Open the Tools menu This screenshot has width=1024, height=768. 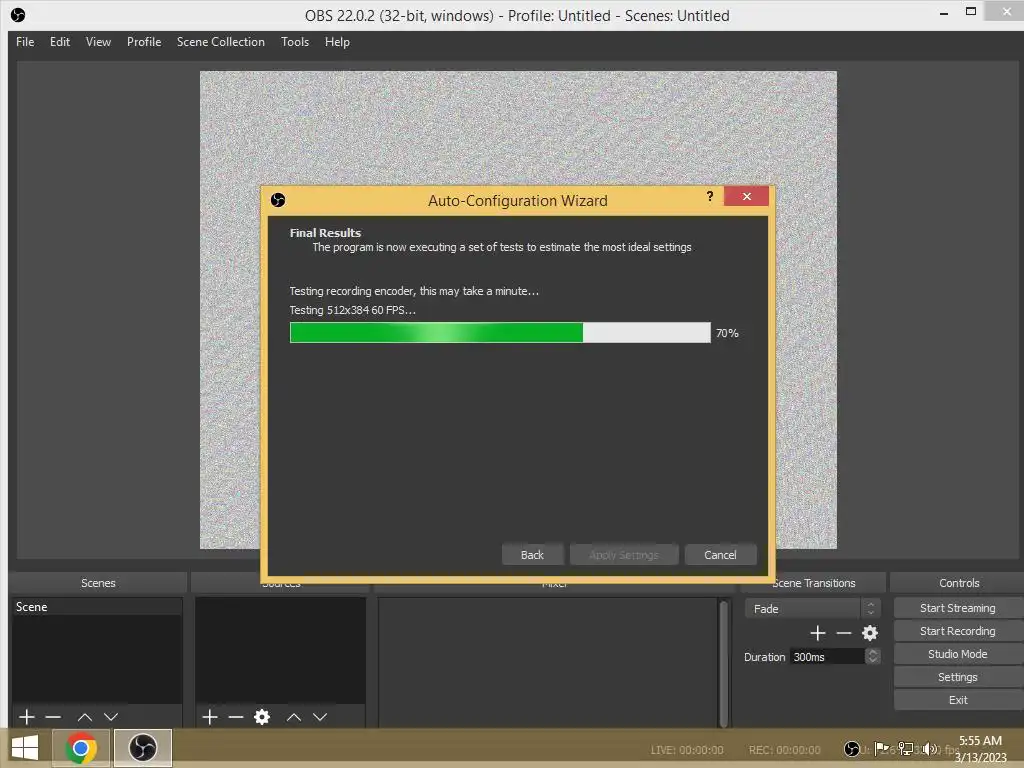pos(295,42)
